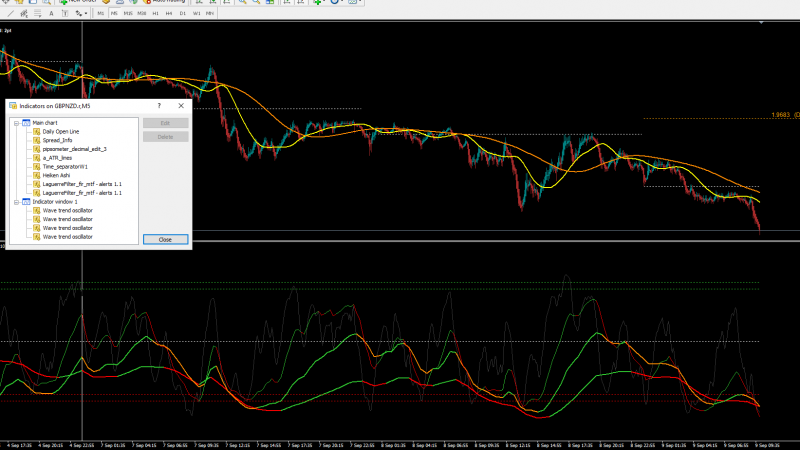
Task: Select the bottom Wave trend oscillator entry
Action: click(x=67, y=237)
